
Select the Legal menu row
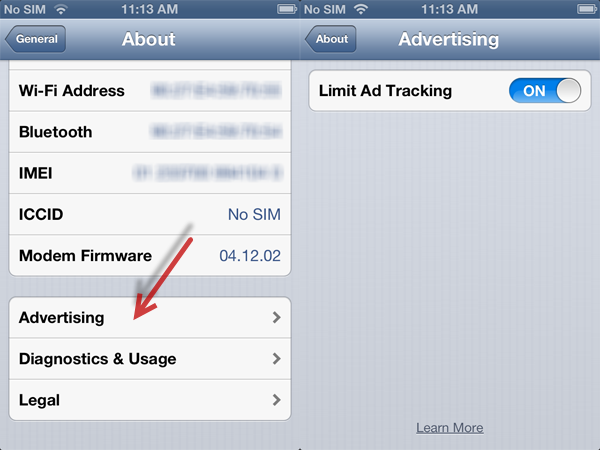pyautogui.click(x=150, y=400)
